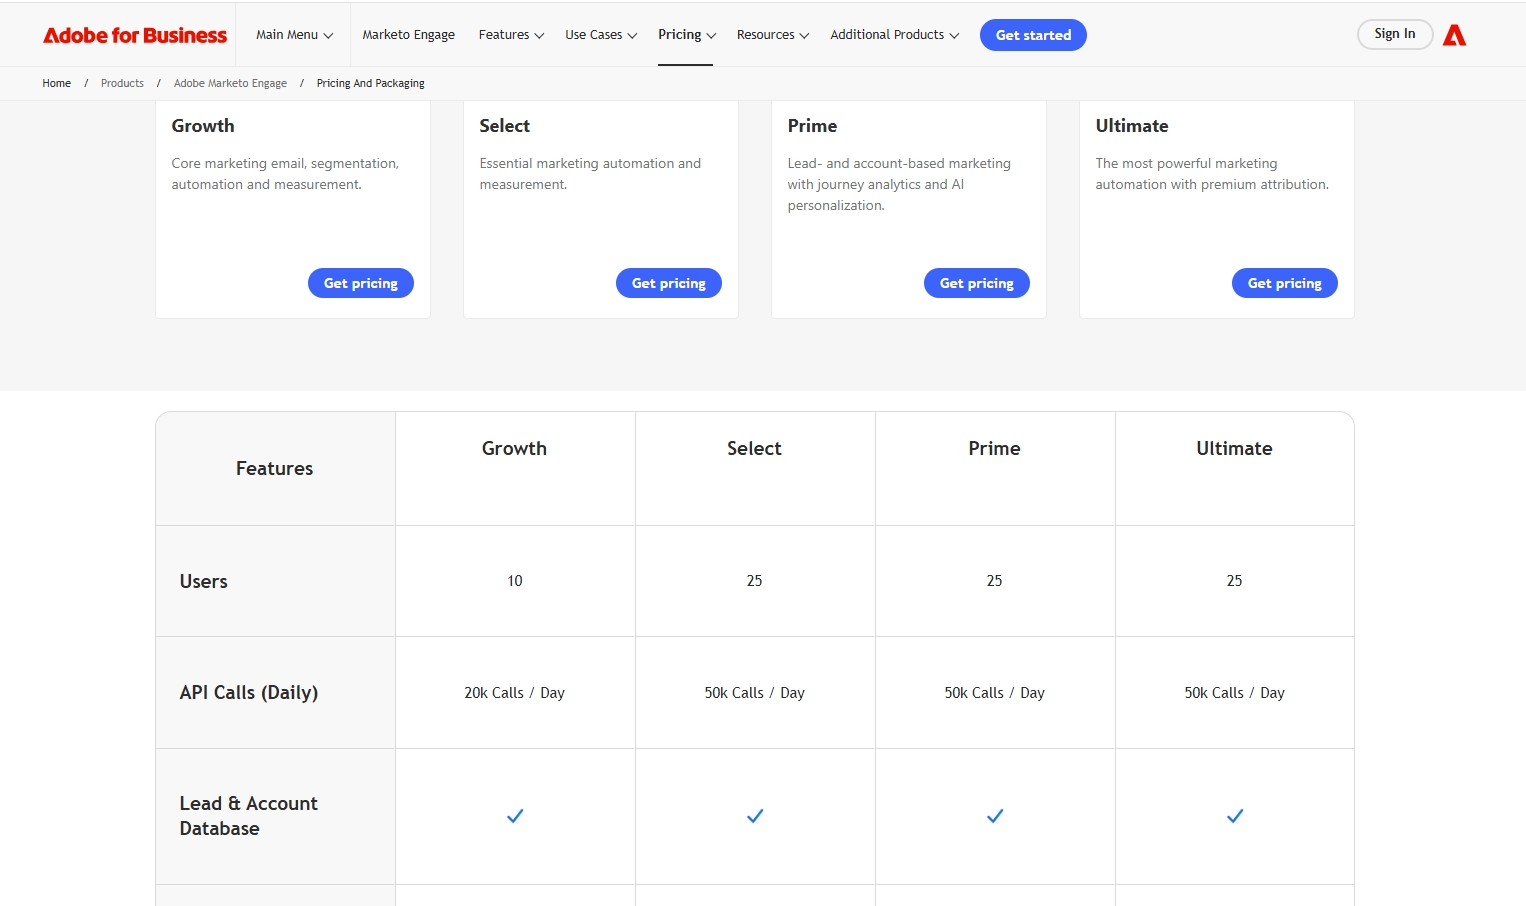The width and height of the screenshot is (1526, 906).
Task: Open the Additional Products menu
Action: point(894,35)
